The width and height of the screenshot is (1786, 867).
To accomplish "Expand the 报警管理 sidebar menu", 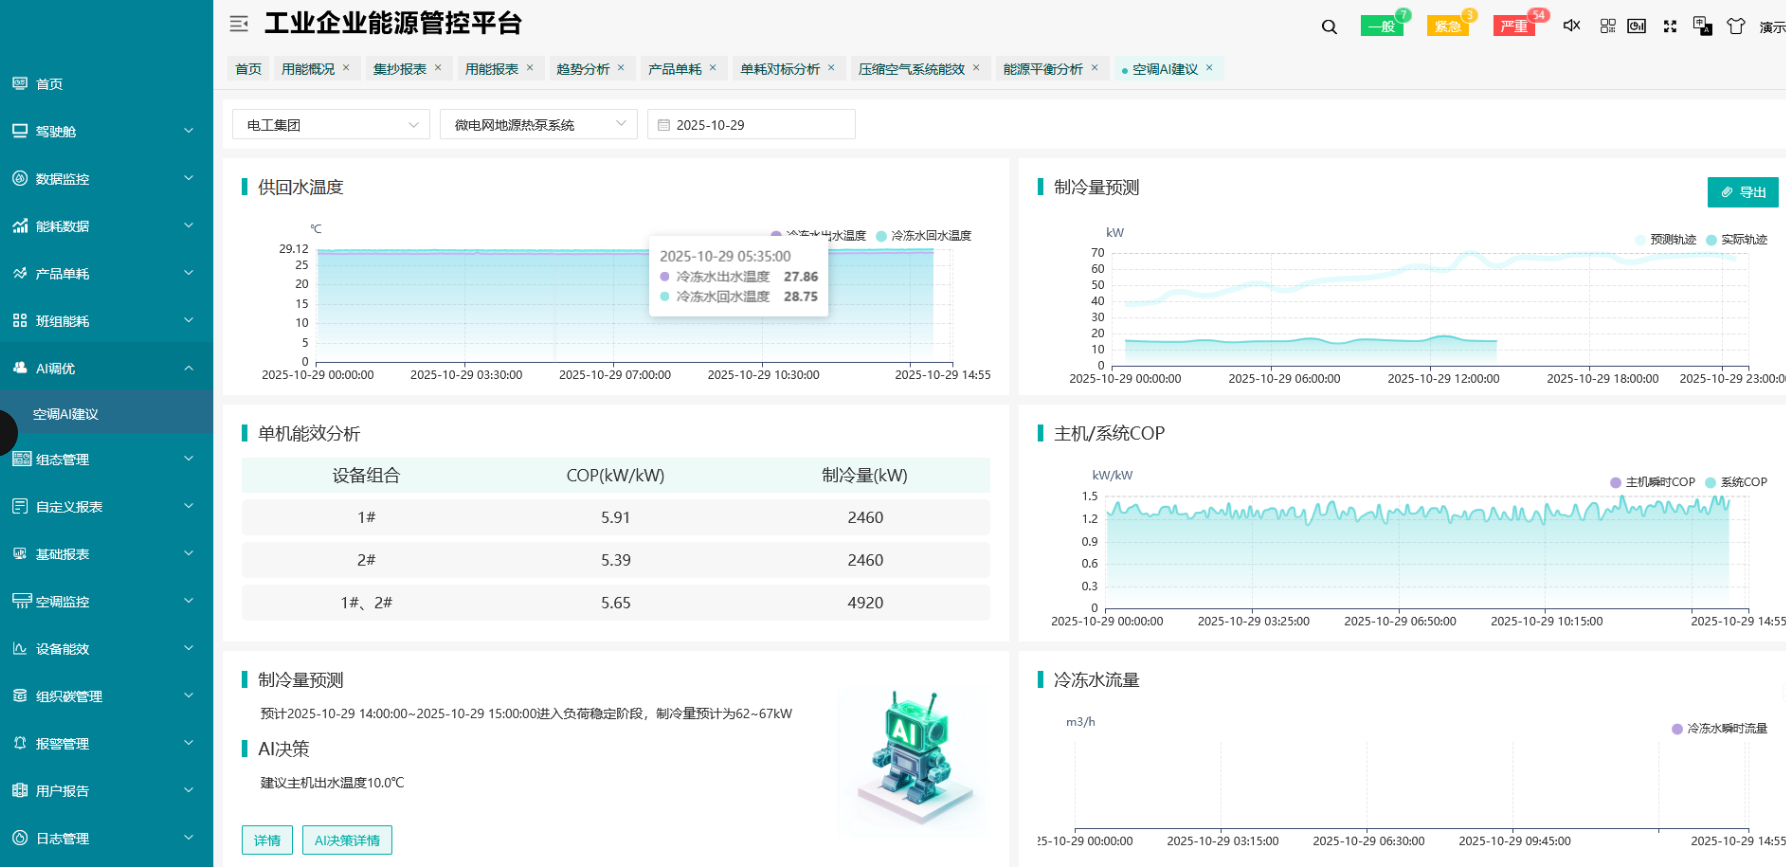I will (x=106, y=743).
